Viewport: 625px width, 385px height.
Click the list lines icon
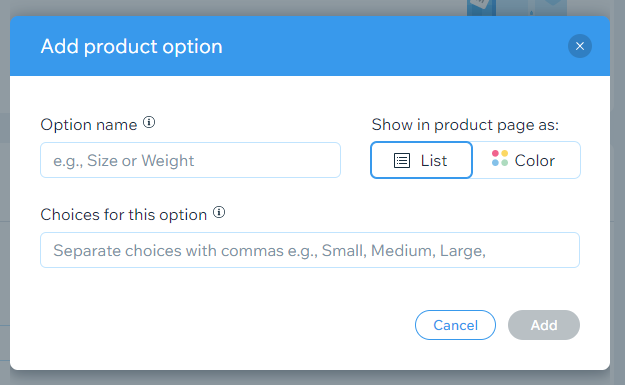(402, 161)
